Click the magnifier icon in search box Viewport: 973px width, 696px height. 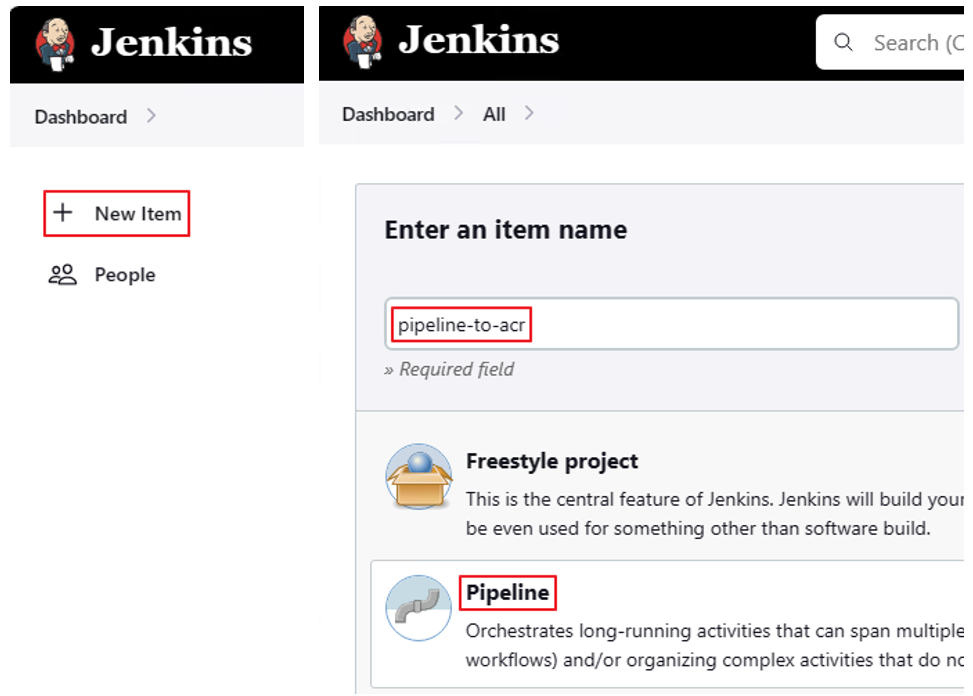coord(843,42)
